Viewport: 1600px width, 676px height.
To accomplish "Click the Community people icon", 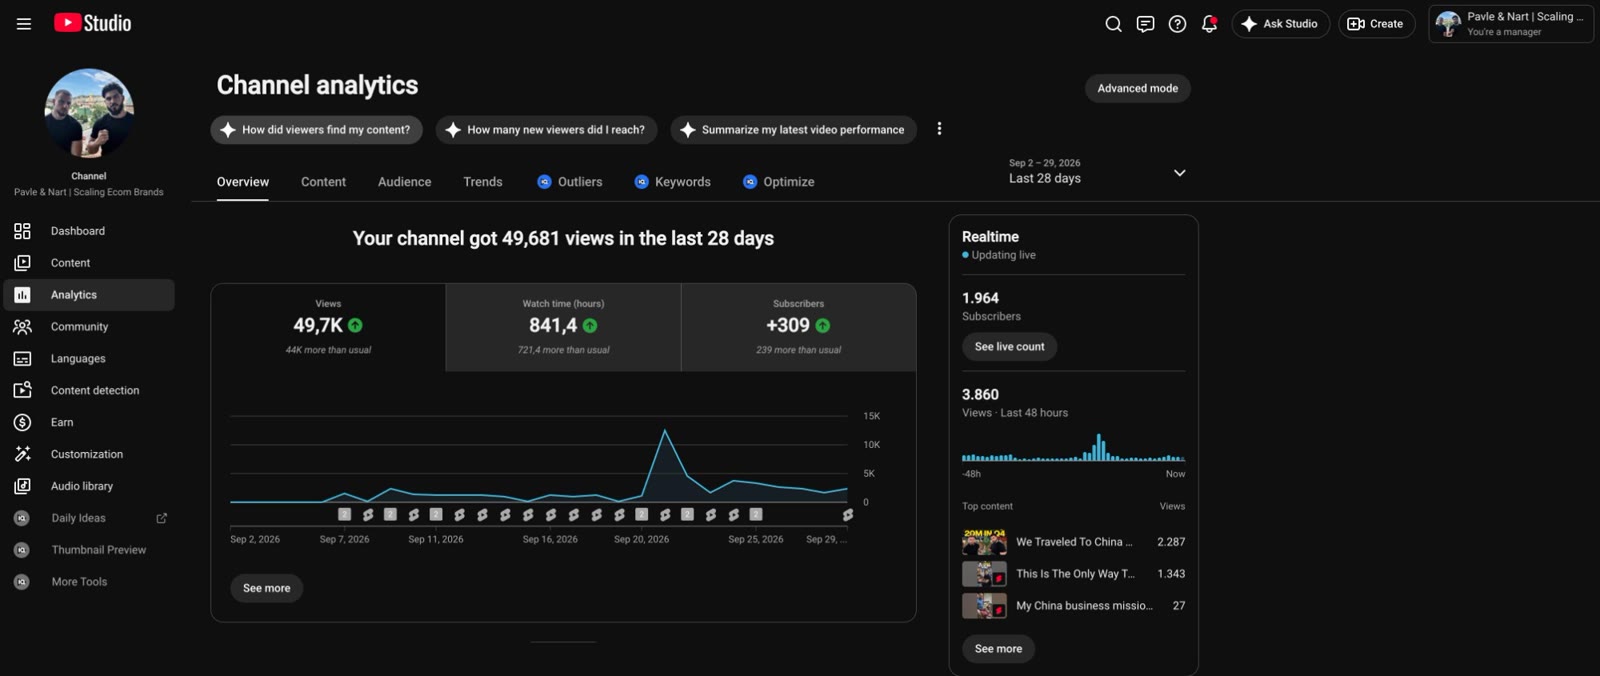I will tap(22, 327).
